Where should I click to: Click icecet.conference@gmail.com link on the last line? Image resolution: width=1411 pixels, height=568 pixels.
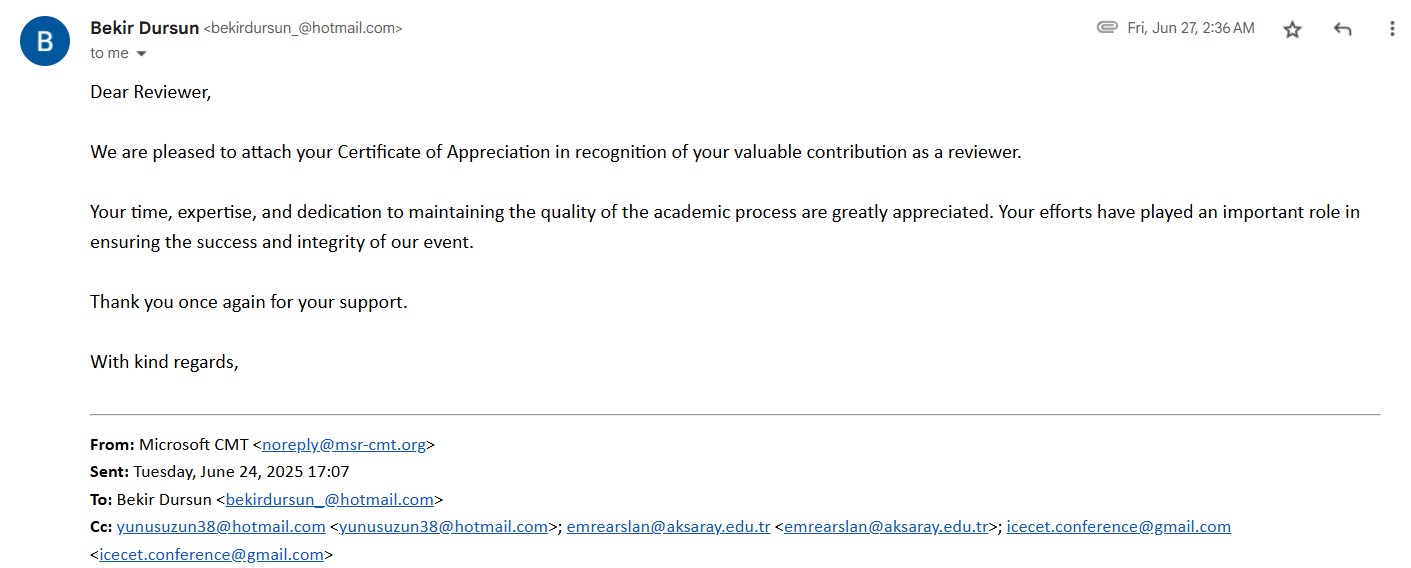coord(211,554)
